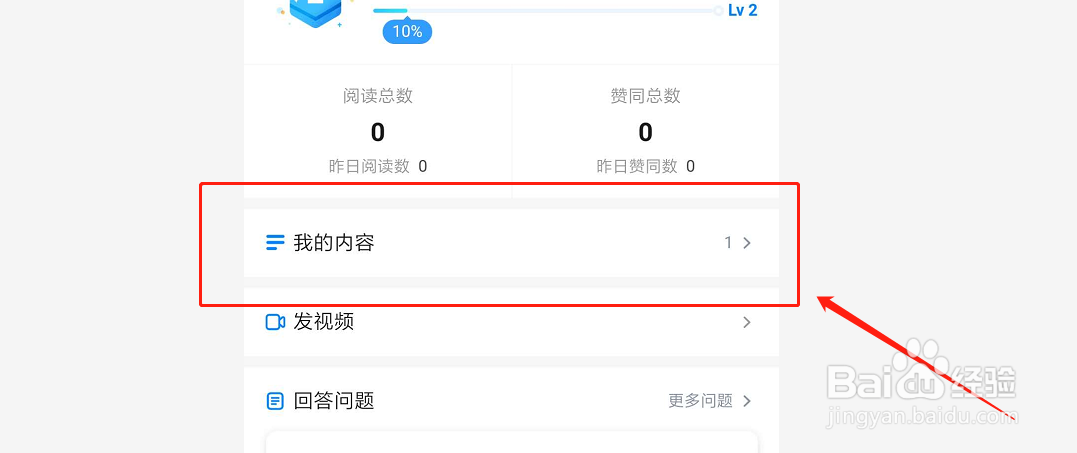Click the 赞同总数 statistic panel
Screen dimensions: 1077x453
[646, 131]
